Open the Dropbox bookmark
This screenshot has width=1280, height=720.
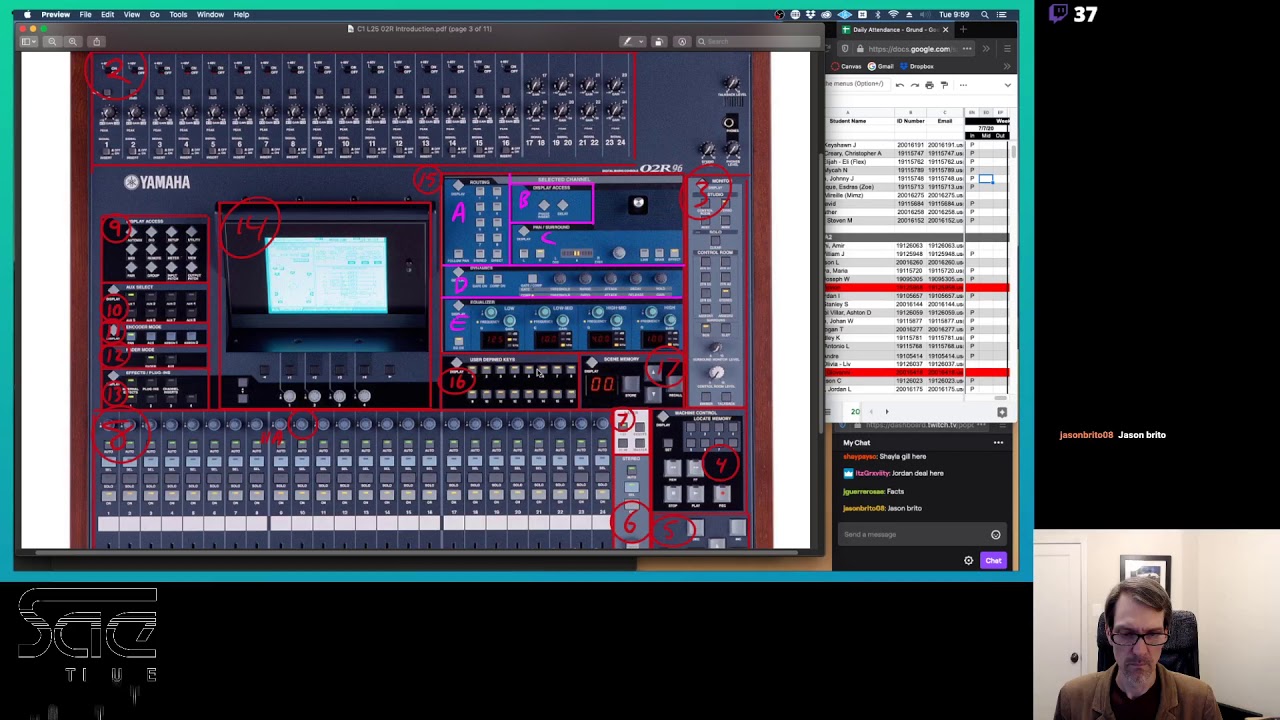919,67
